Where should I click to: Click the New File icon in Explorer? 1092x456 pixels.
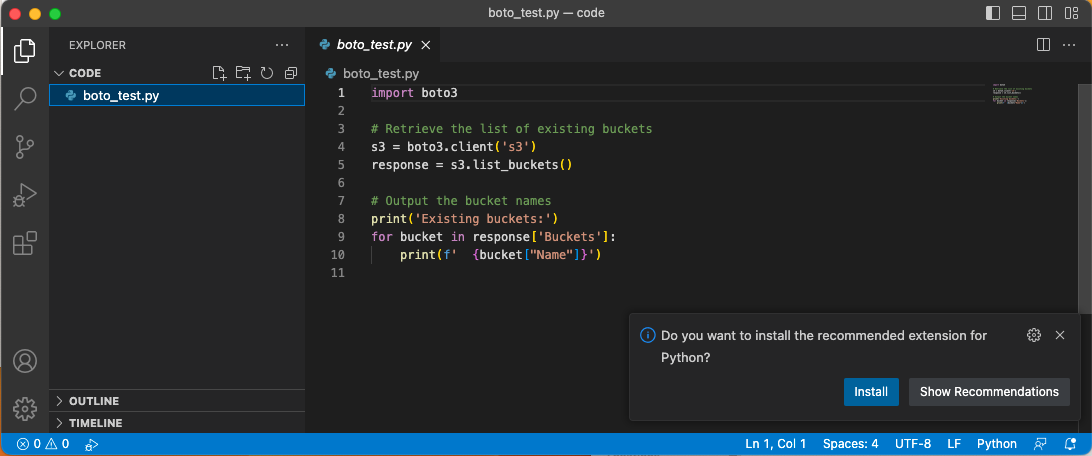[x=219, y=73]
